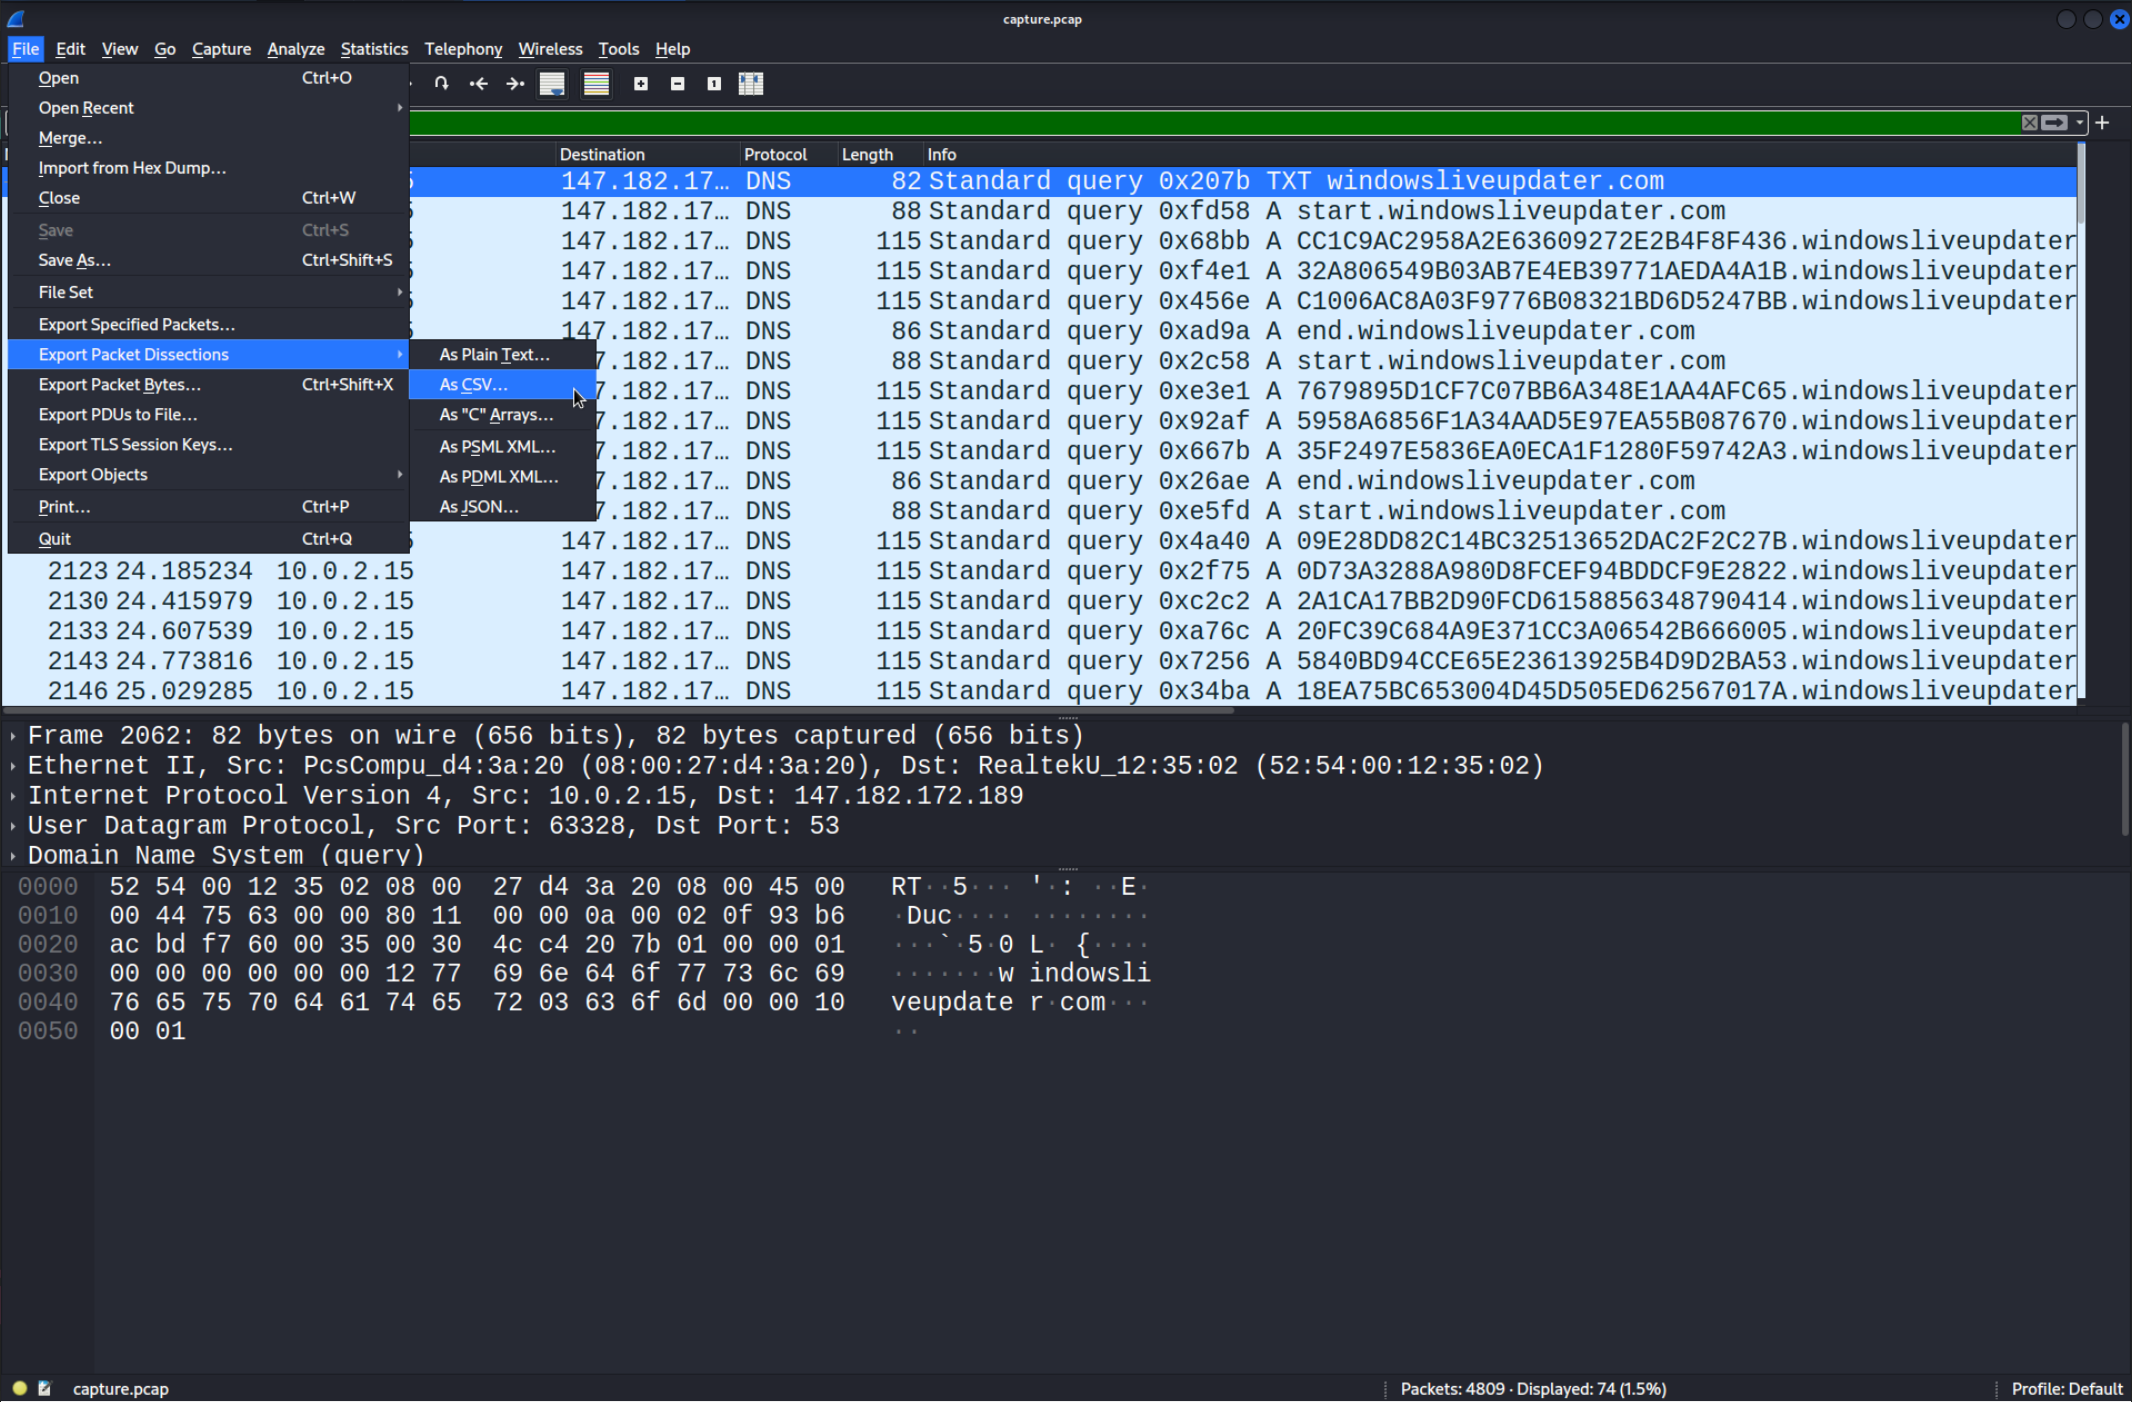Choose As CSV export option
This screenshot has width=2132, height=1402.
click(x=502, y=384)
